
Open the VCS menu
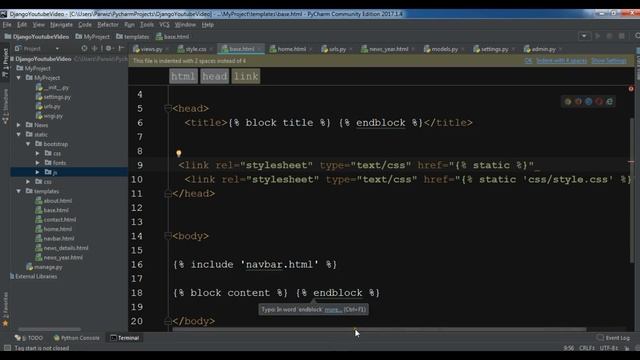point(164,25)
